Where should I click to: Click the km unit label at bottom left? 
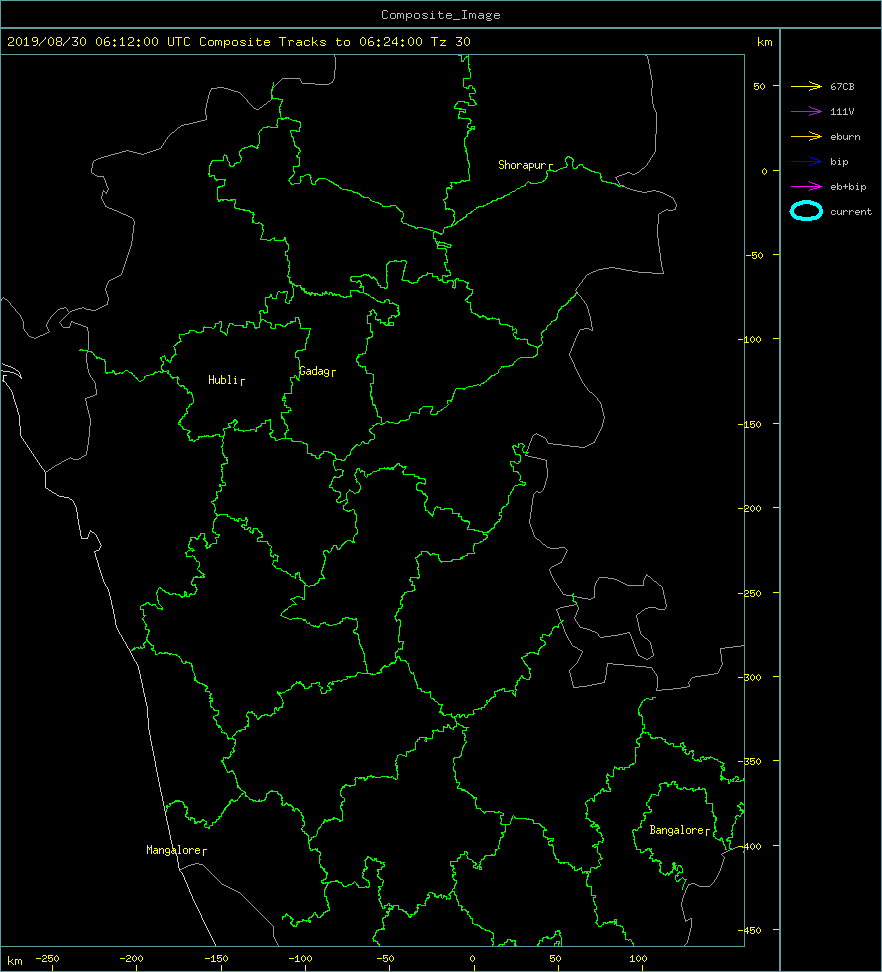(15, 961)
